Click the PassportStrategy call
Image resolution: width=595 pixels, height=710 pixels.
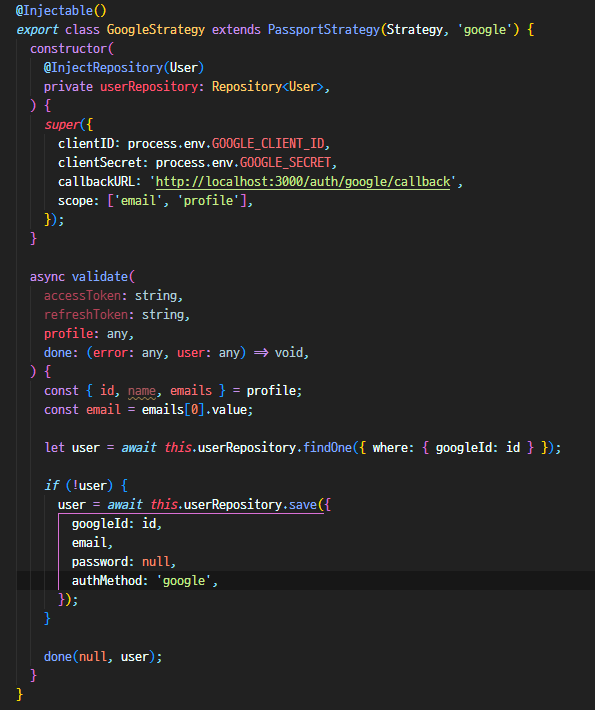[x=323, y=30]
